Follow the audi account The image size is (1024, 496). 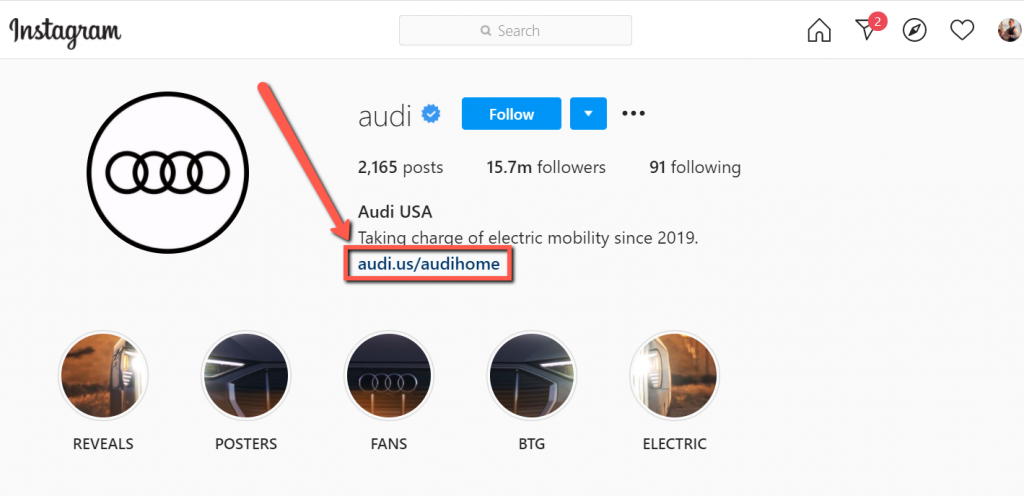[x=511, y=114]
